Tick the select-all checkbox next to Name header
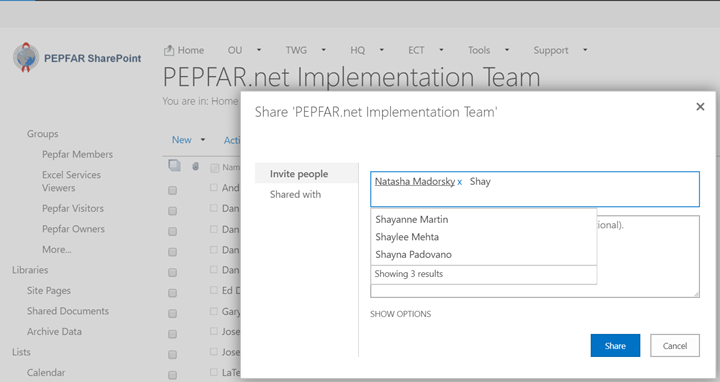The image size is (720, 382). [214, 168]
